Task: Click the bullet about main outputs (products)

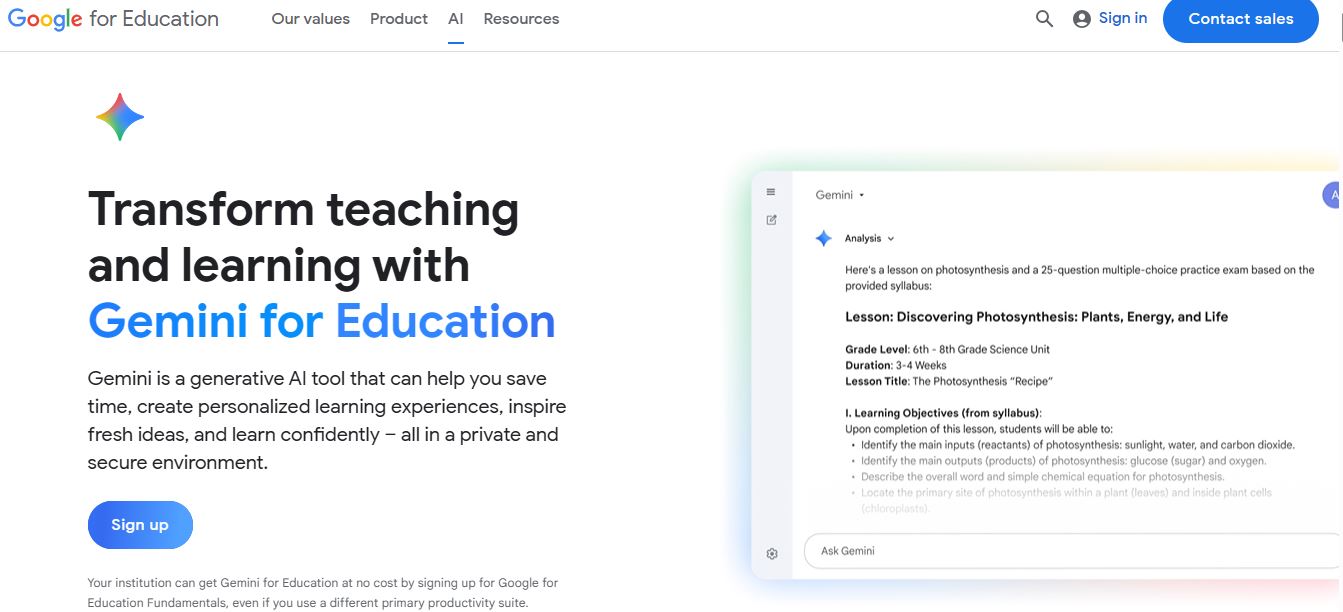Action: pyautogui.click(x=1058, y=461)
